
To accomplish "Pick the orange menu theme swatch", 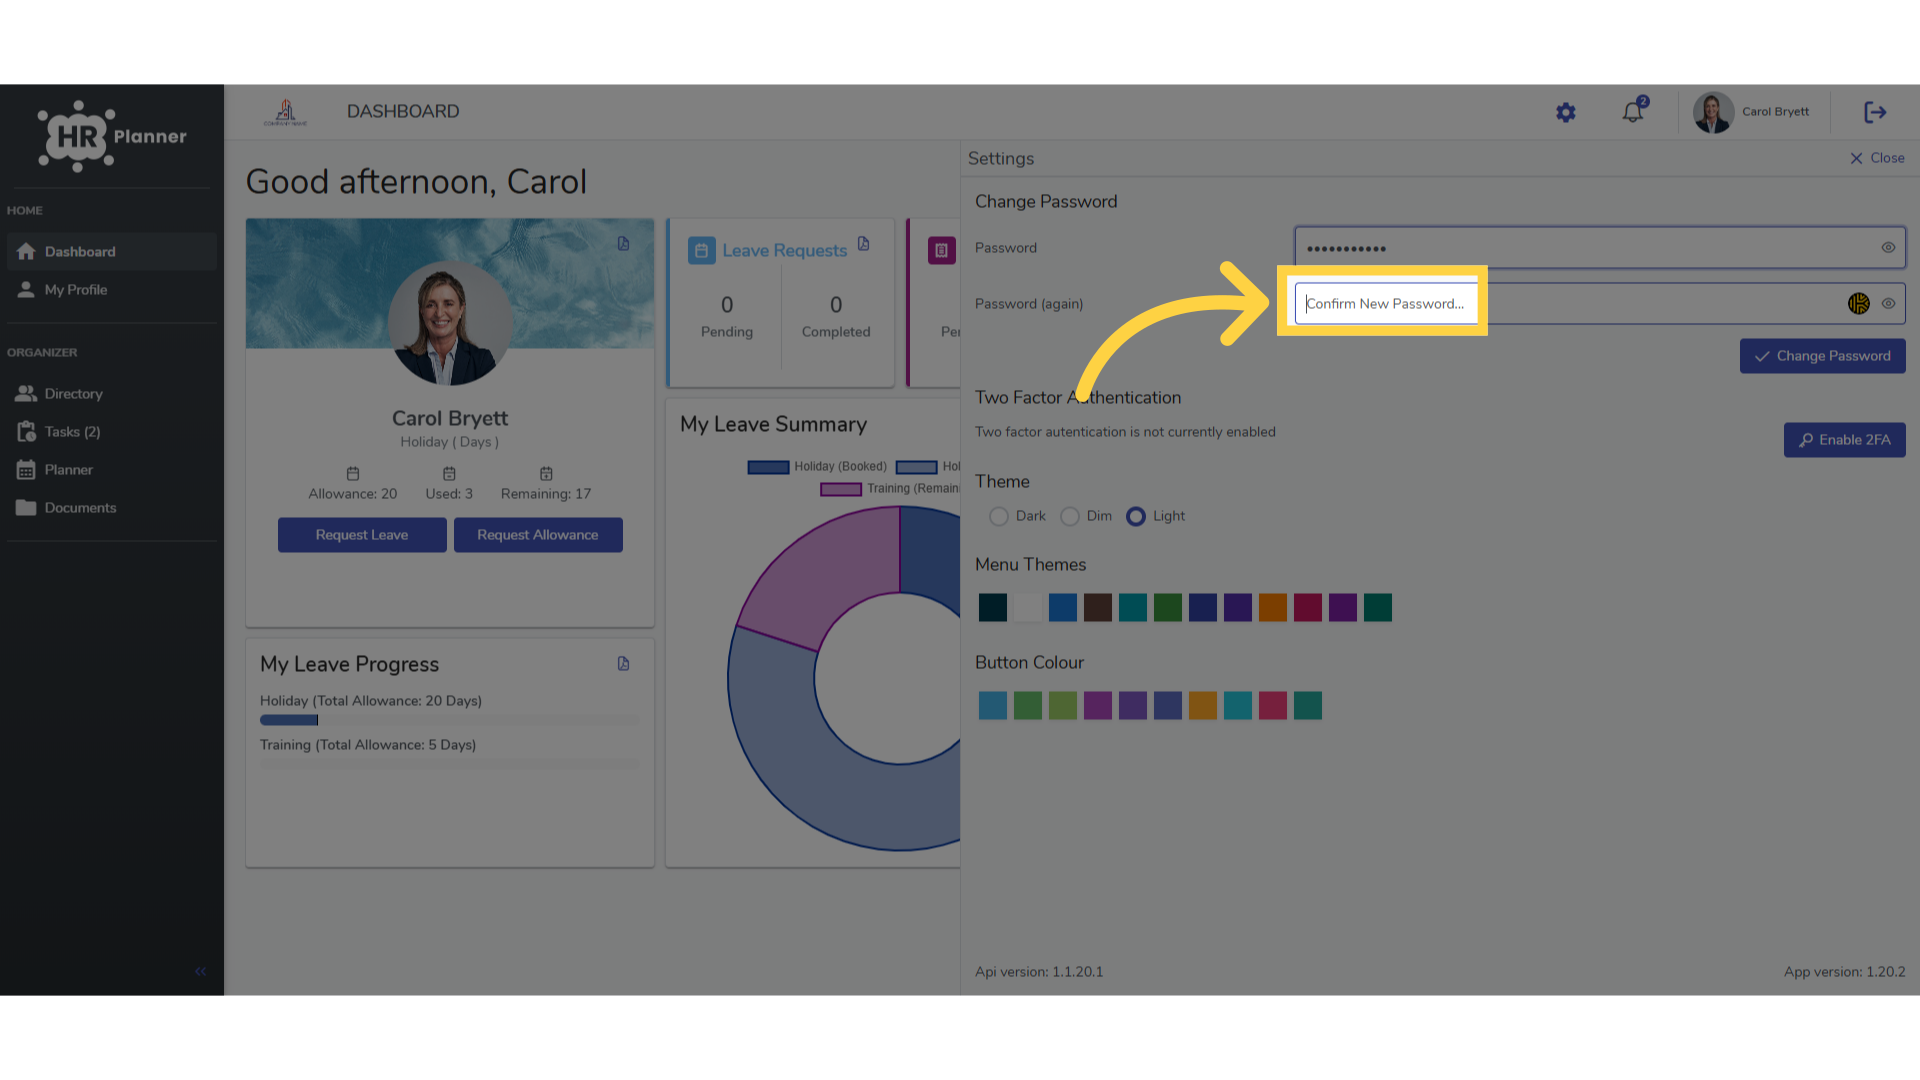I will point(1273,607).
